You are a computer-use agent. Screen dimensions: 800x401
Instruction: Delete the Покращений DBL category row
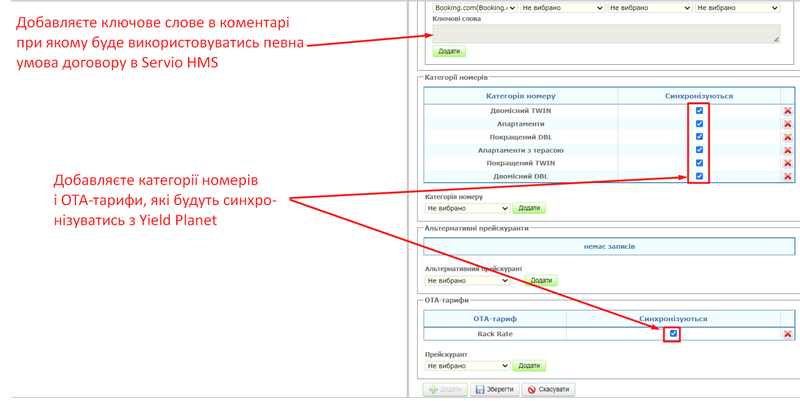(x=788, y=137)
